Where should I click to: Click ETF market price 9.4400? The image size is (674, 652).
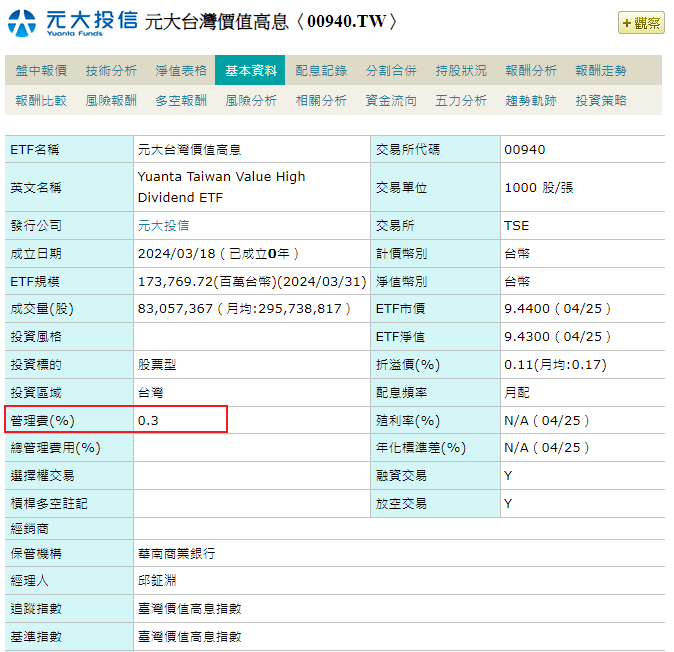pos(527,309)
